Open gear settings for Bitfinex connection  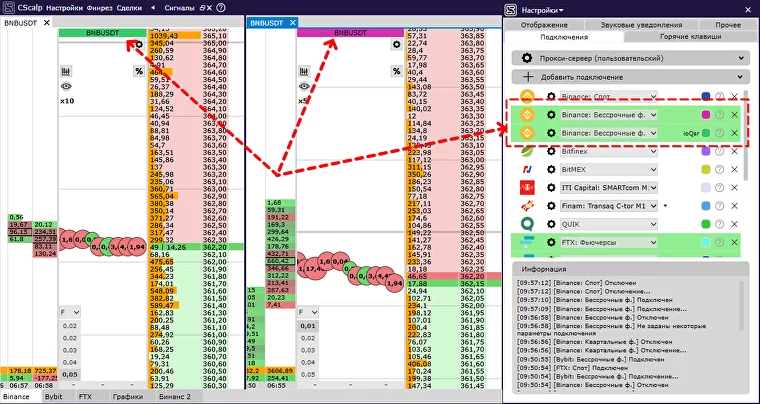(x=551, y=151)
